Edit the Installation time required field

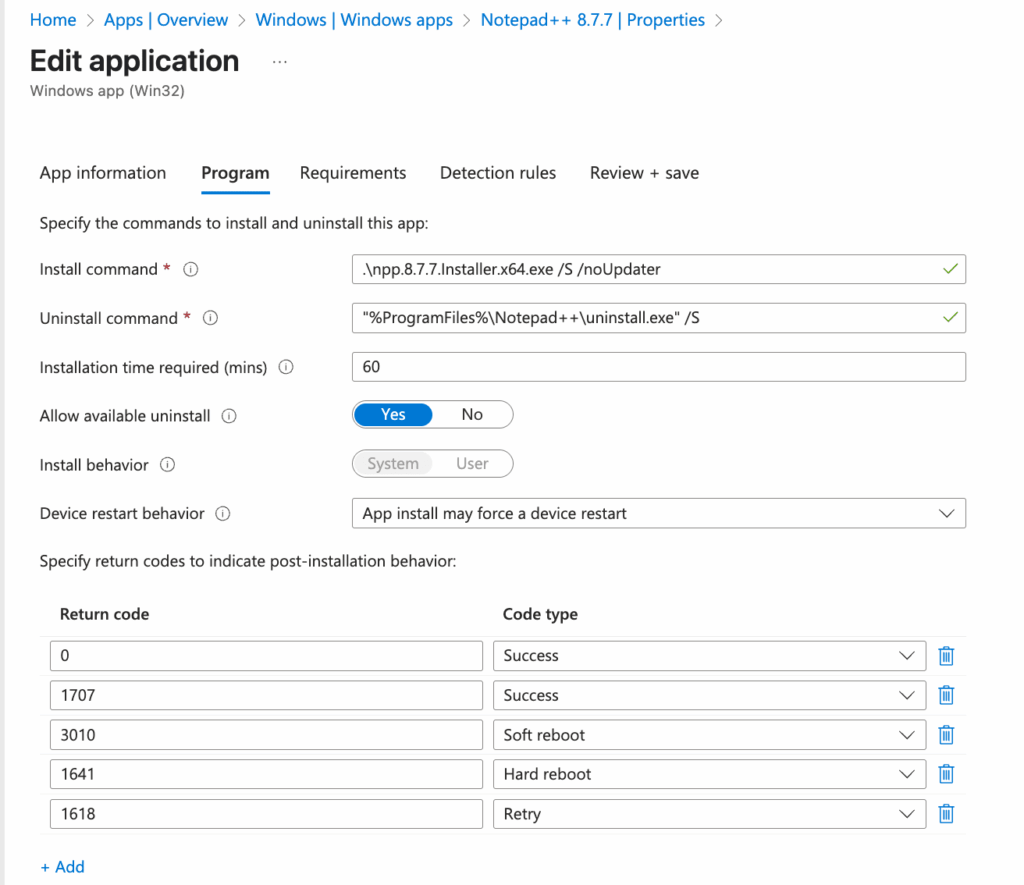pyautogui.click(x=657, y=366)
